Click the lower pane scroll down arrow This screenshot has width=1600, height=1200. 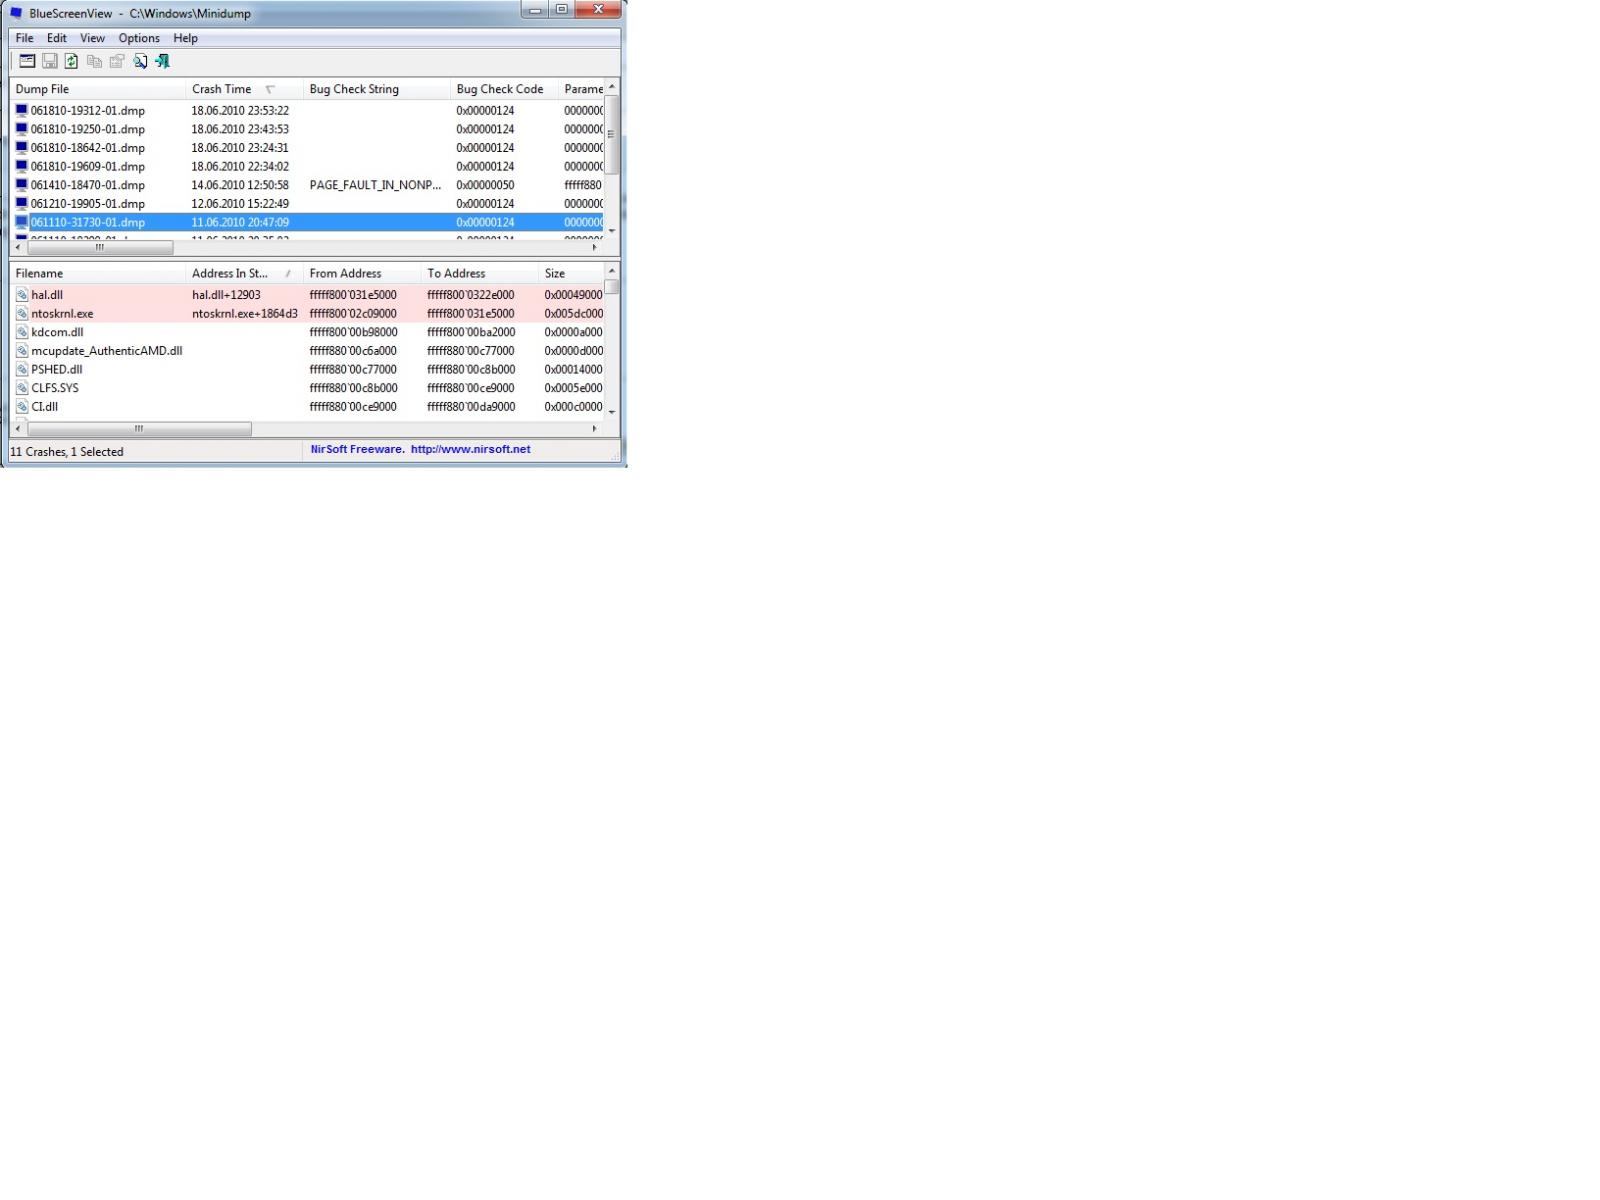click(x=611, y=412)
